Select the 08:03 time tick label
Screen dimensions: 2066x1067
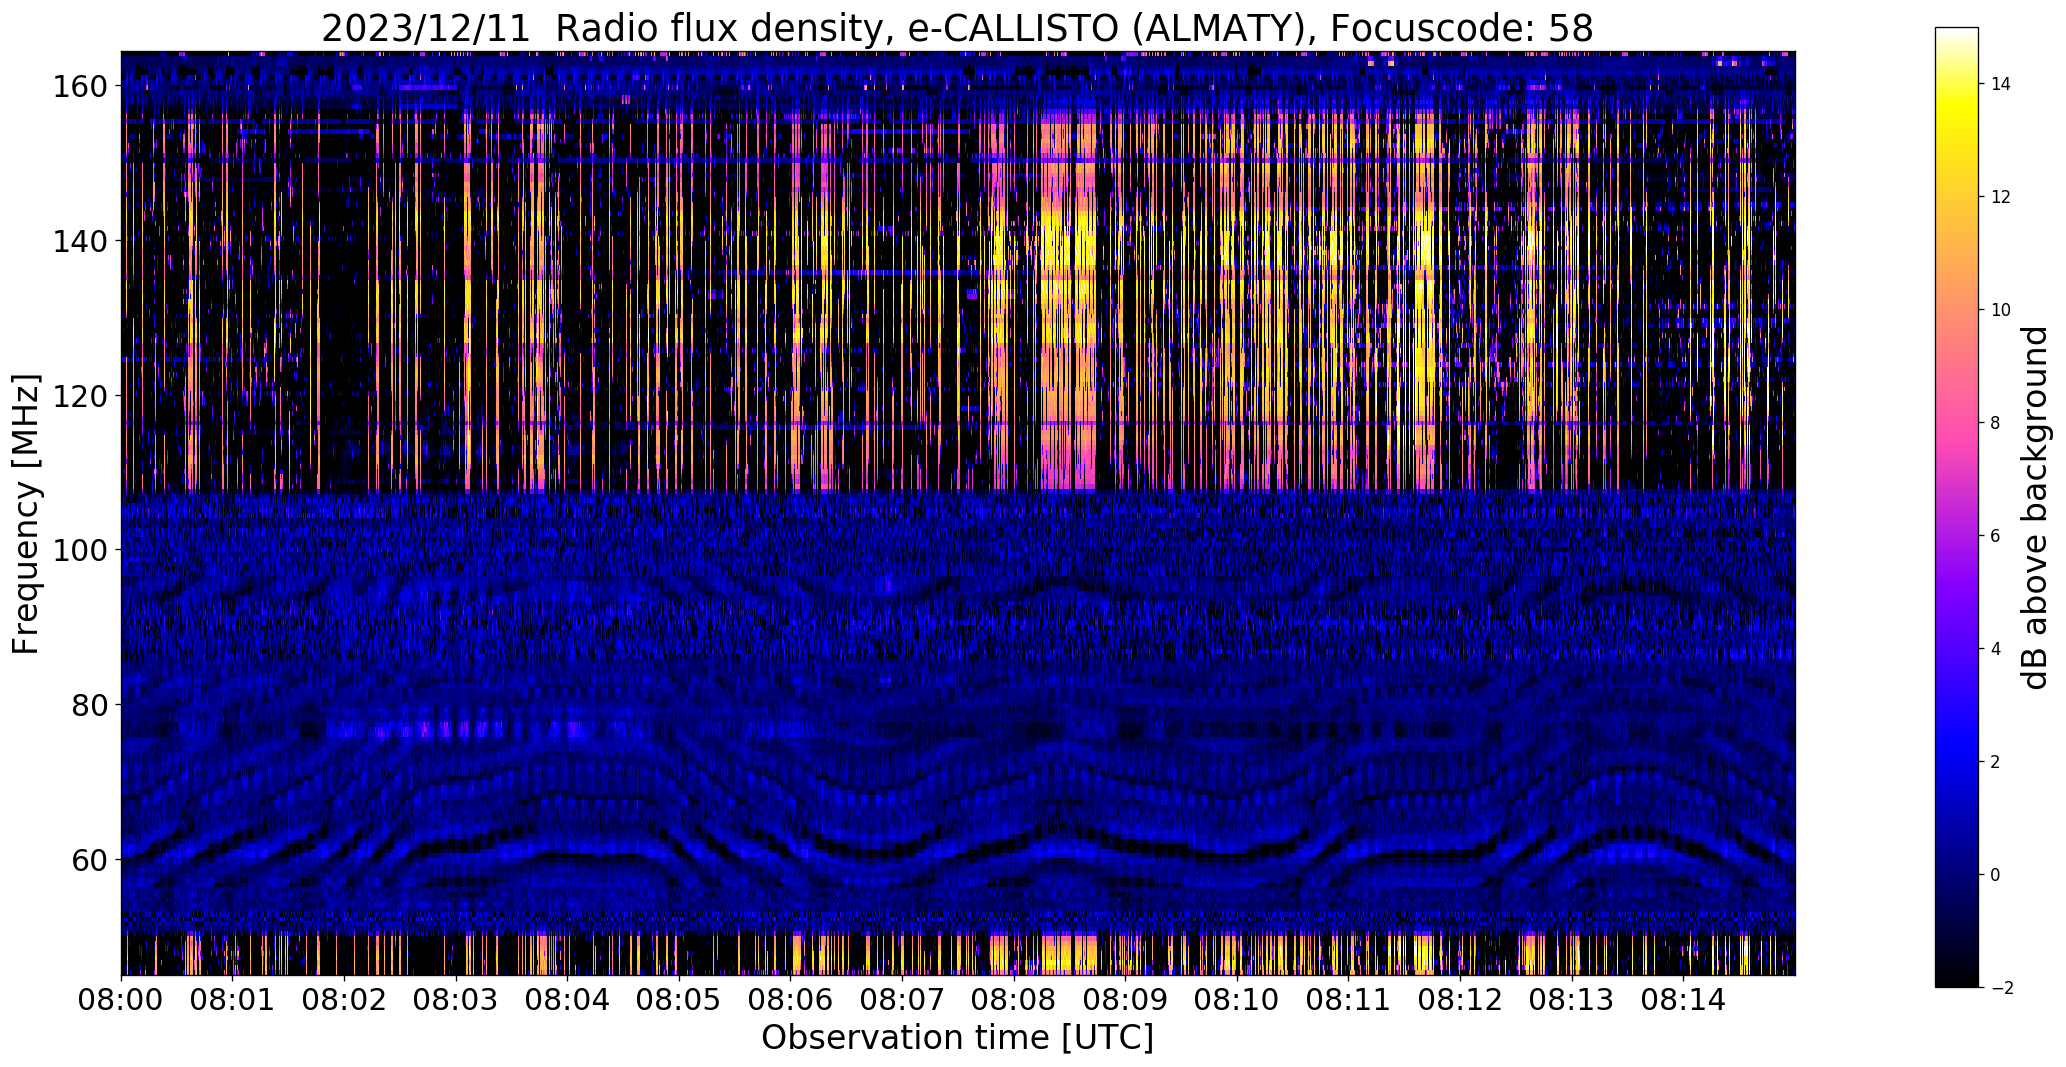coord(456,999)
